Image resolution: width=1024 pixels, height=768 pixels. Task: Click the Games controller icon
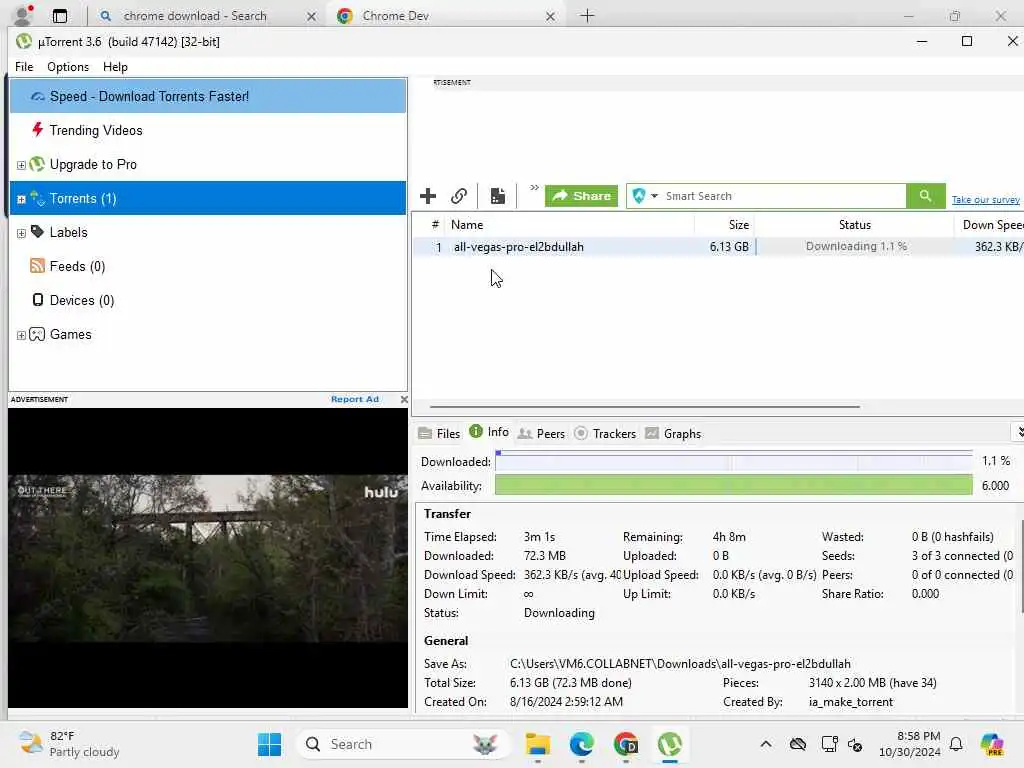click(x=37, y=334)
